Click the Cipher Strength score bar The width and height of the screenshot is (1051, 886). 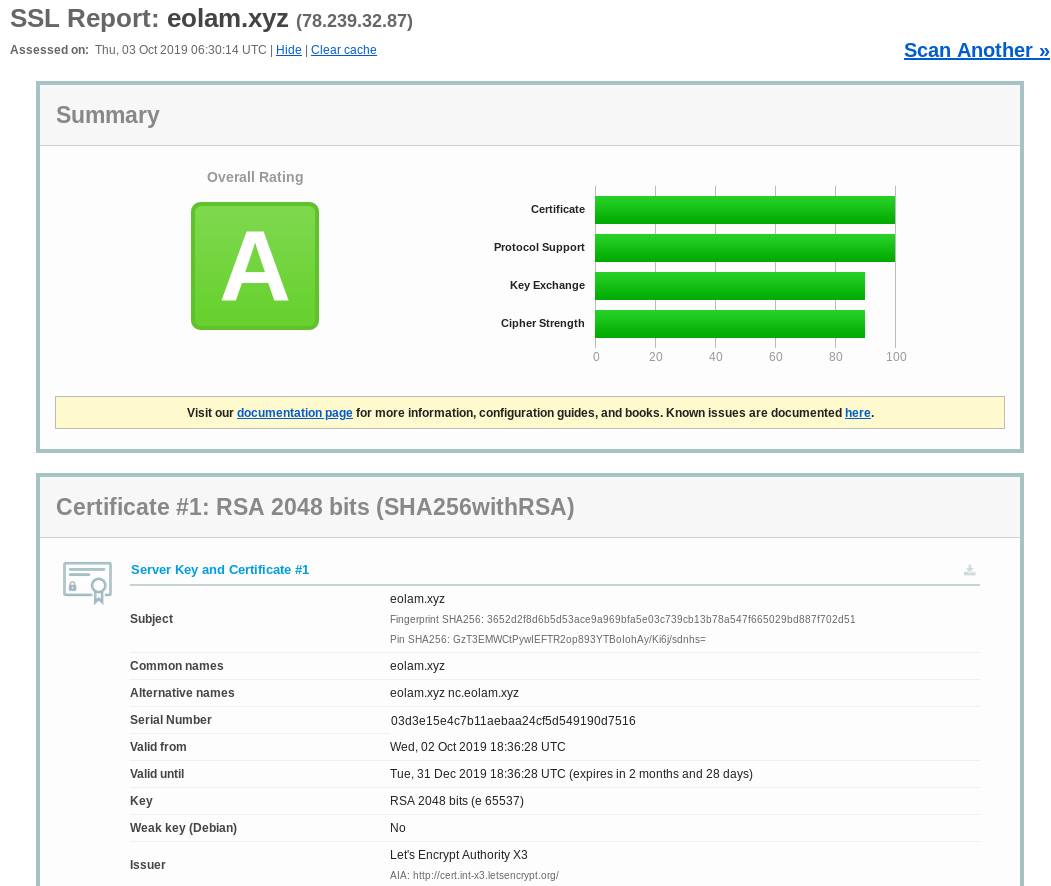point(729,324)
